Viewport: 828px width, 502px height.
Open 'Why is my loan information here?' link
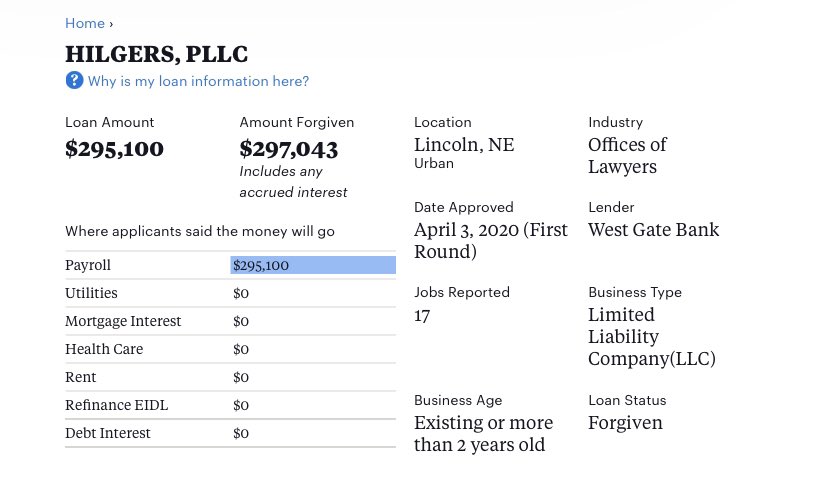198,81
